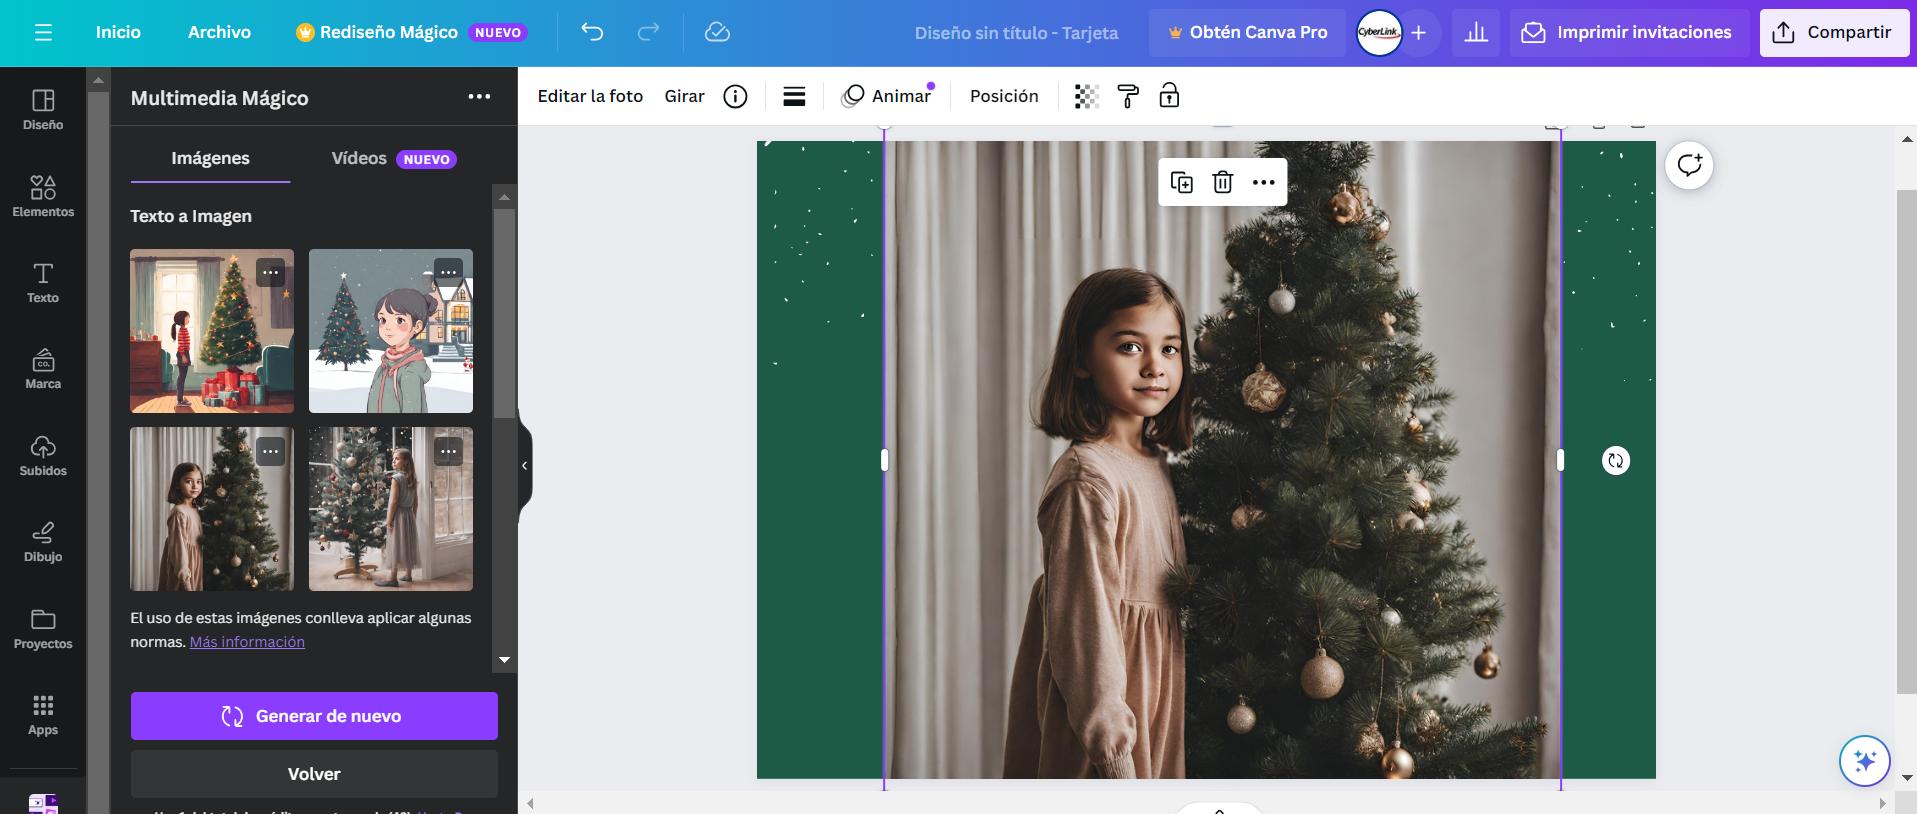Click the design title Diseño sin título

[1016, 33]
